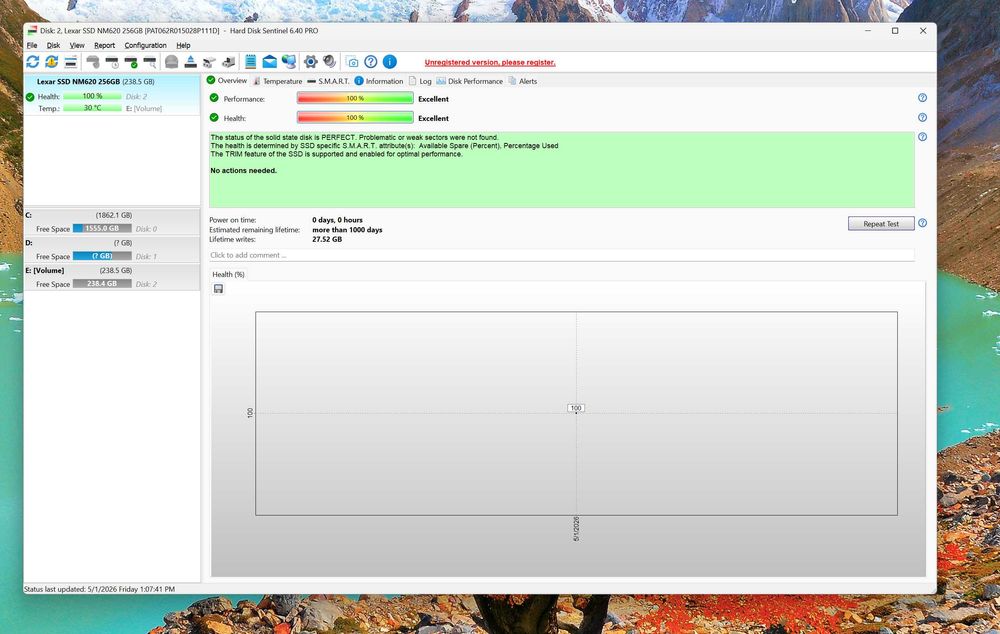Click the E: free space 238.4 GB bar
The width and height of the screenshot is (1000, 634).
pos(102,284)
